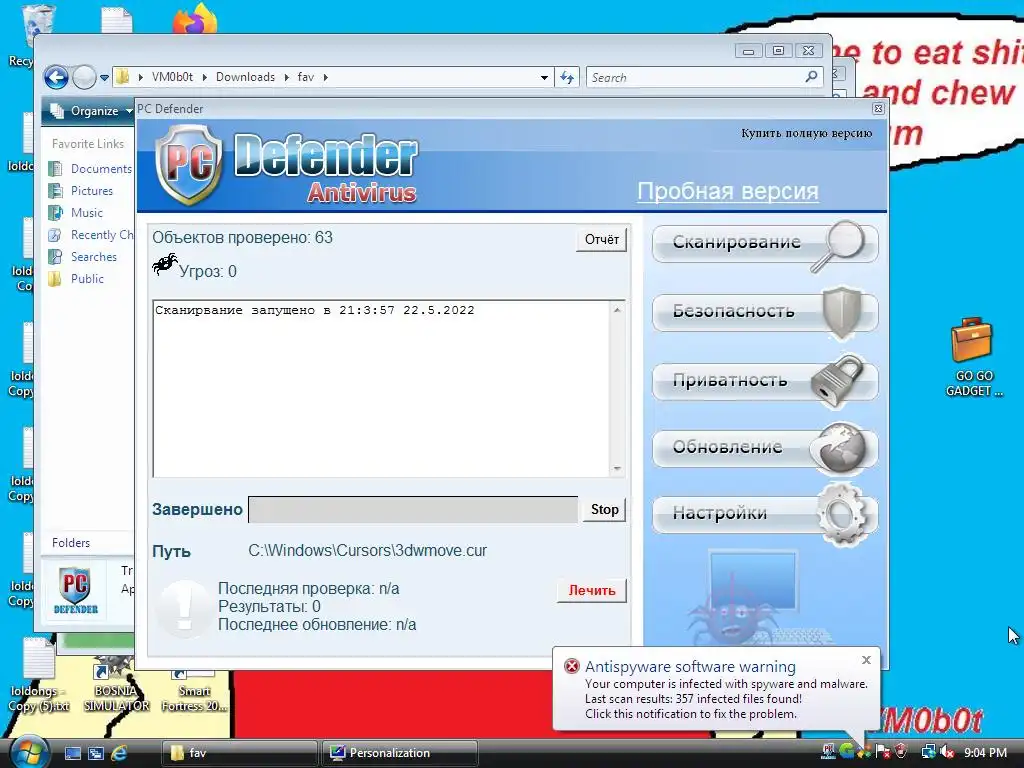Image resolution: width=1024 pixels, height=768 pixels.
Task: Select Downloads in the address breadcrumb
Action: click(246, 77)
